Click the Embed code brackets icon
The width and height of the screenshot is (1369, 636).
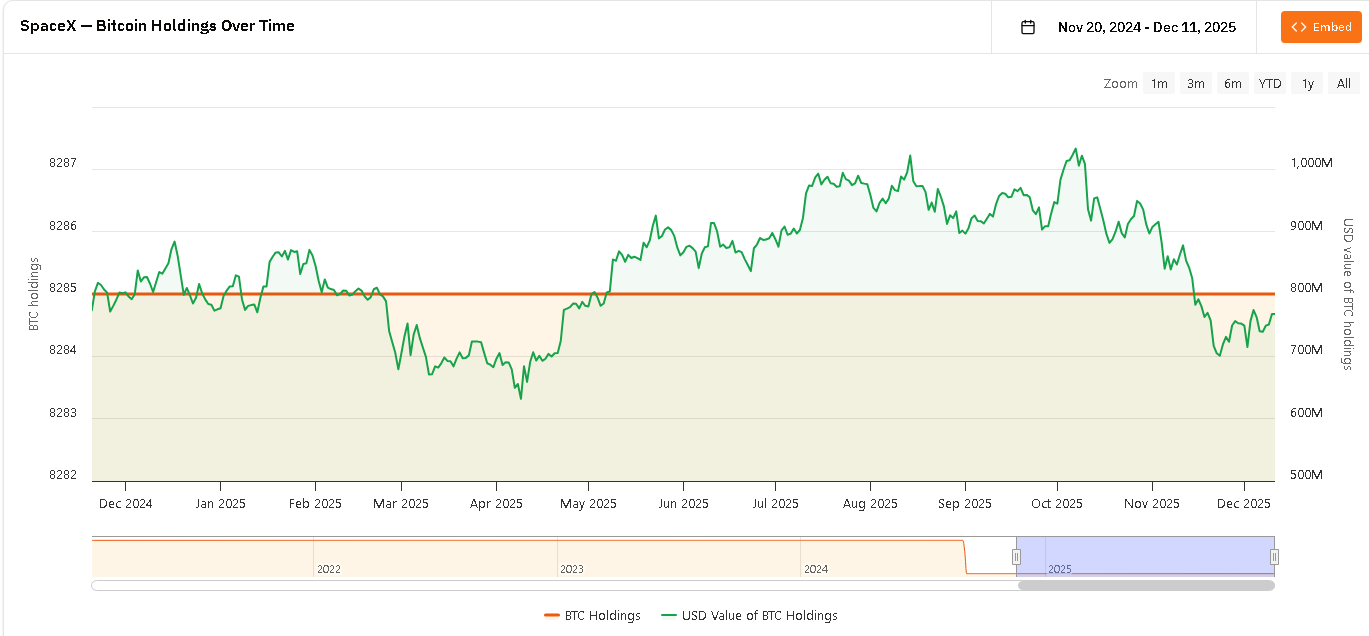1299,27
